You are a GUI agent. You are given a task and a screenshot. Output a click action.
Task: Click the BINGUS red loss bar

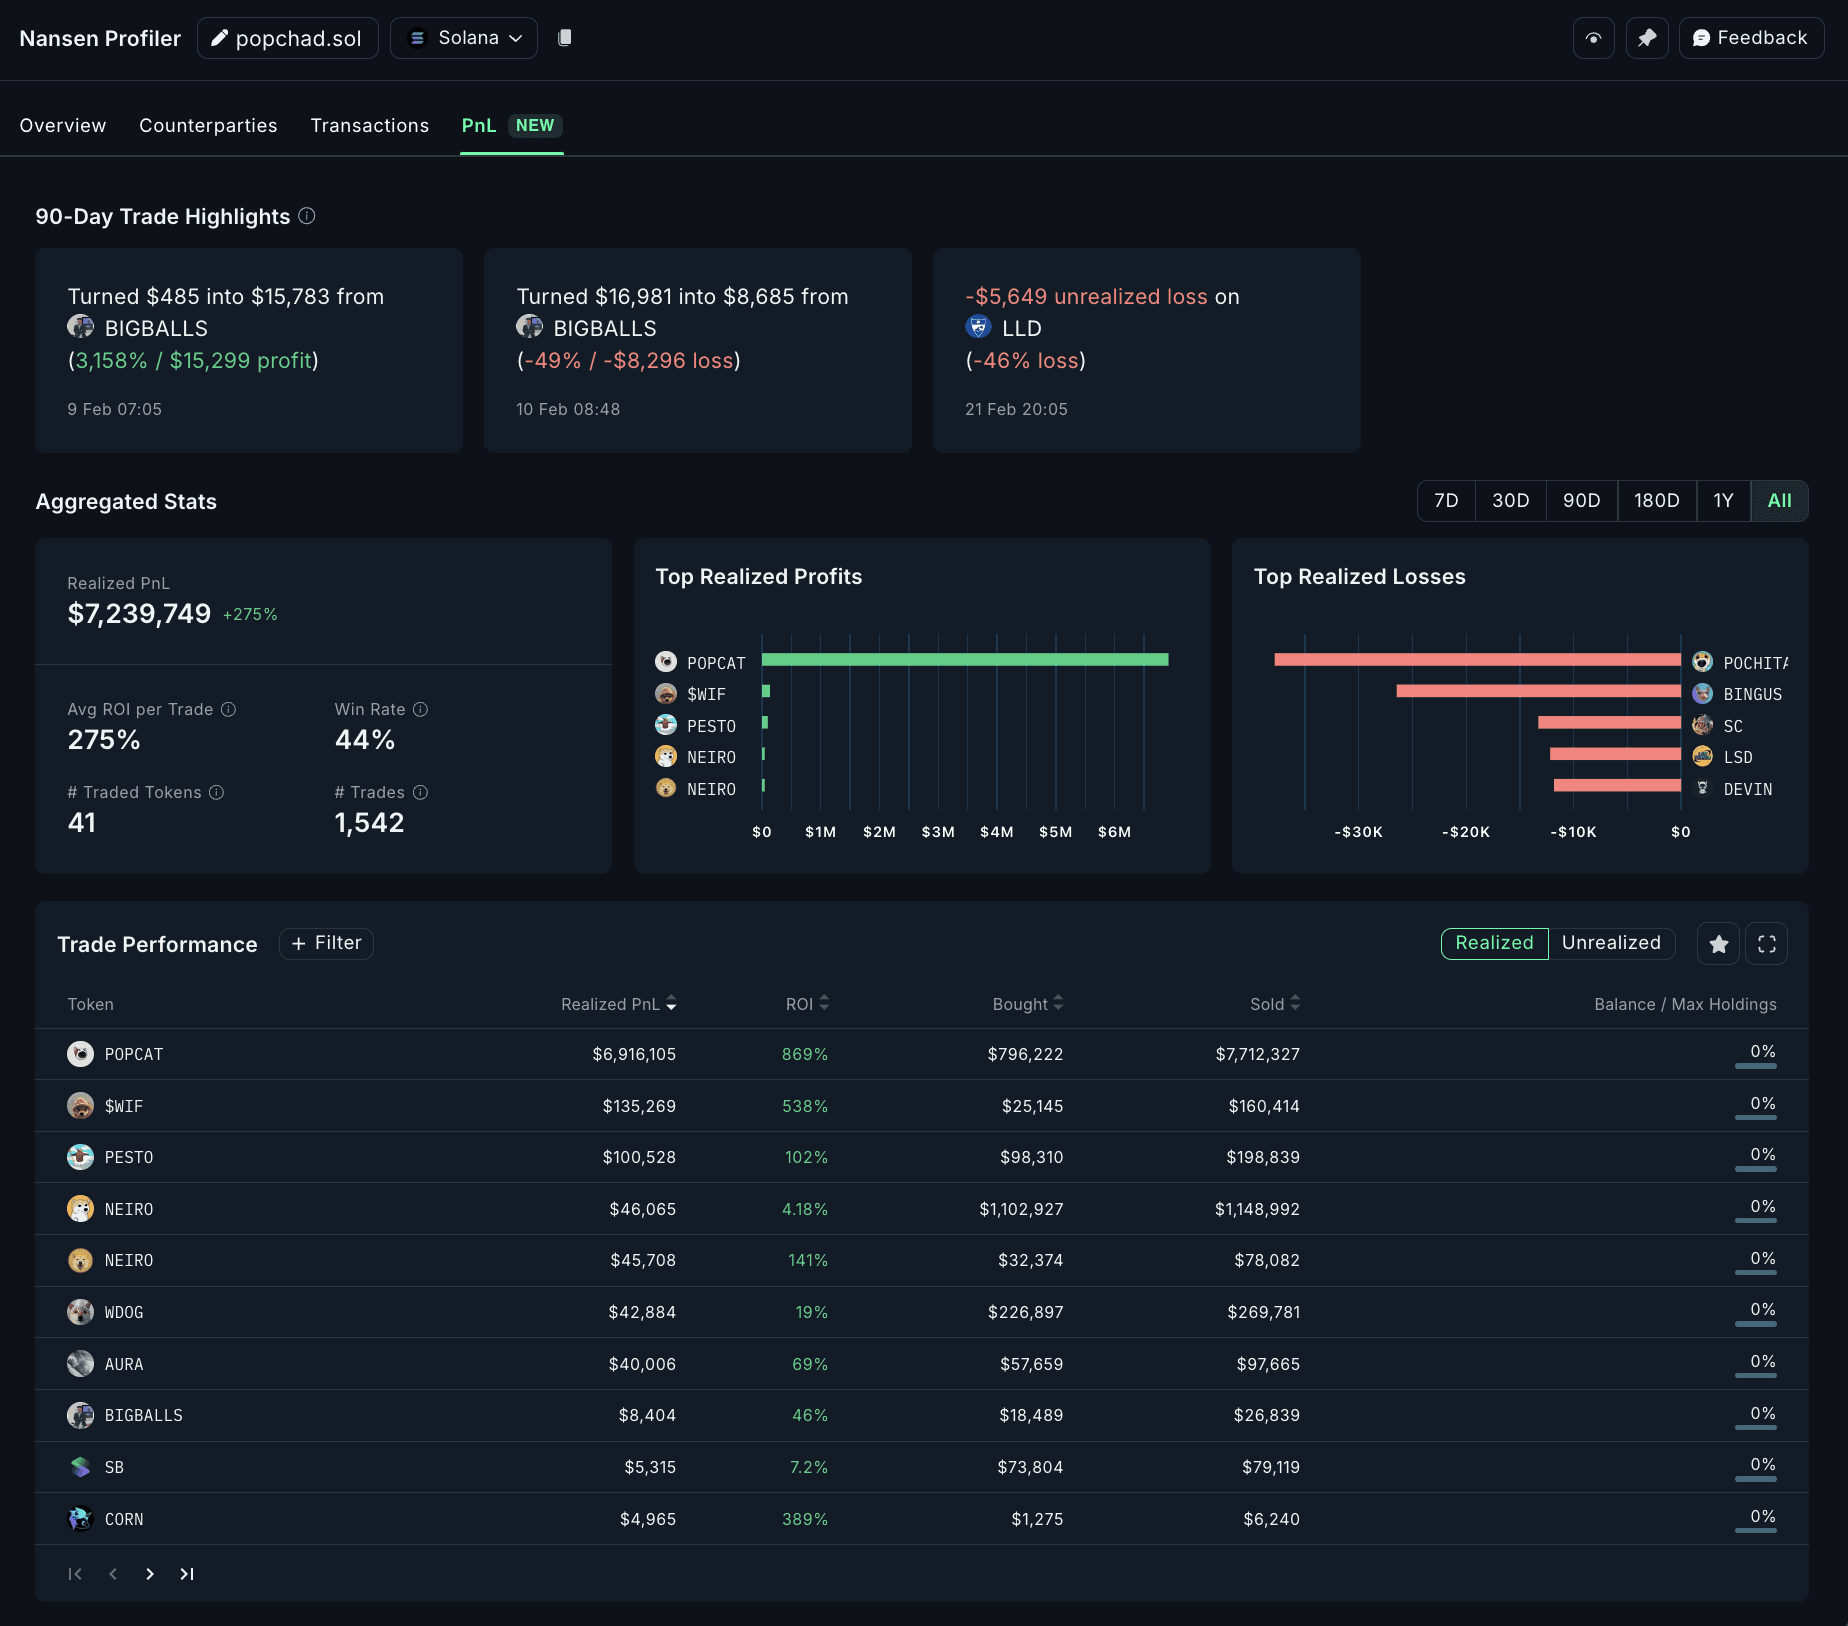click(x=1538, y=691)
